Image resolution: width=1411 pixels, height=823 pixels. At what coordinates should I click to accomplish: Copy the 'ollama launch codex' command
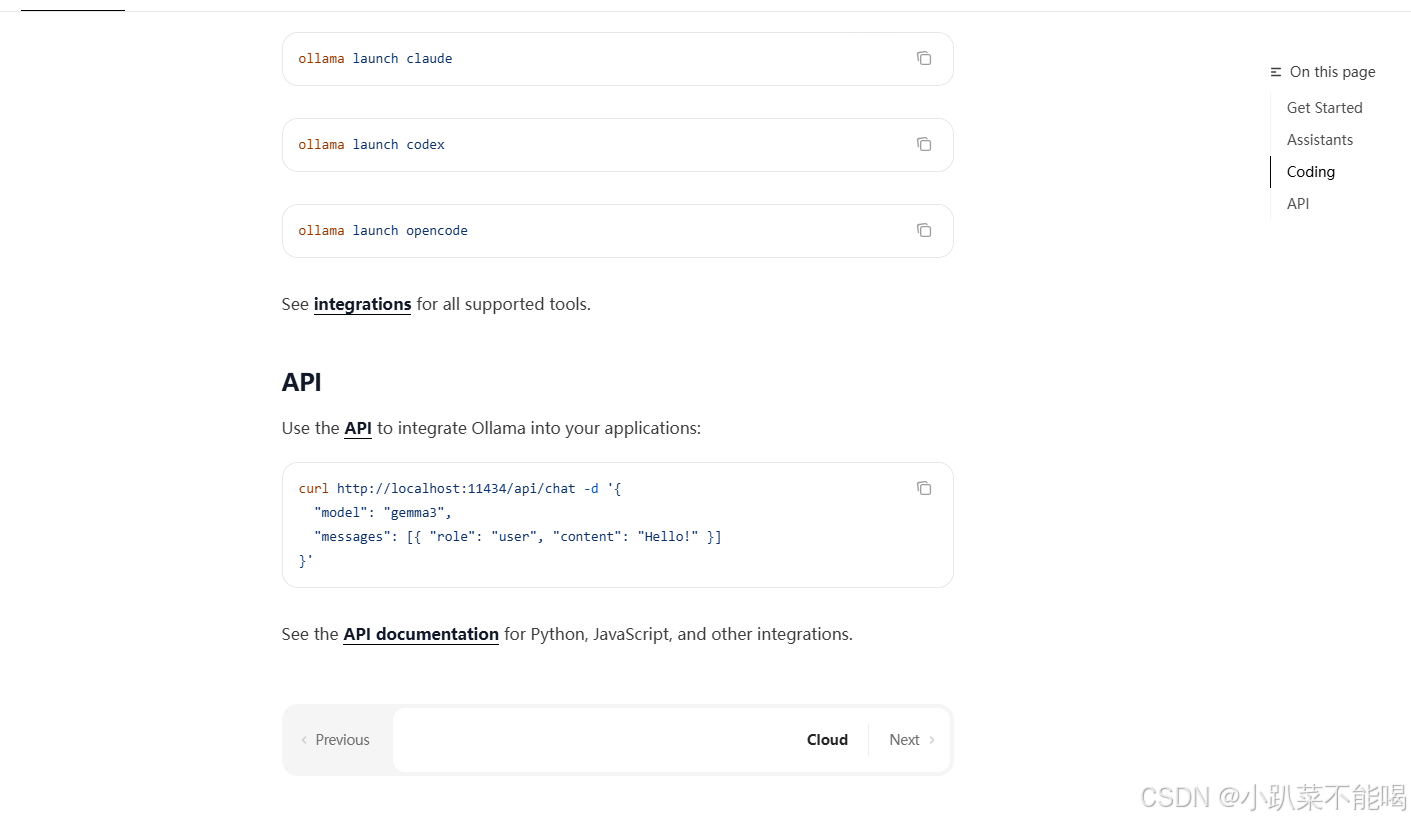coord(924,144)
